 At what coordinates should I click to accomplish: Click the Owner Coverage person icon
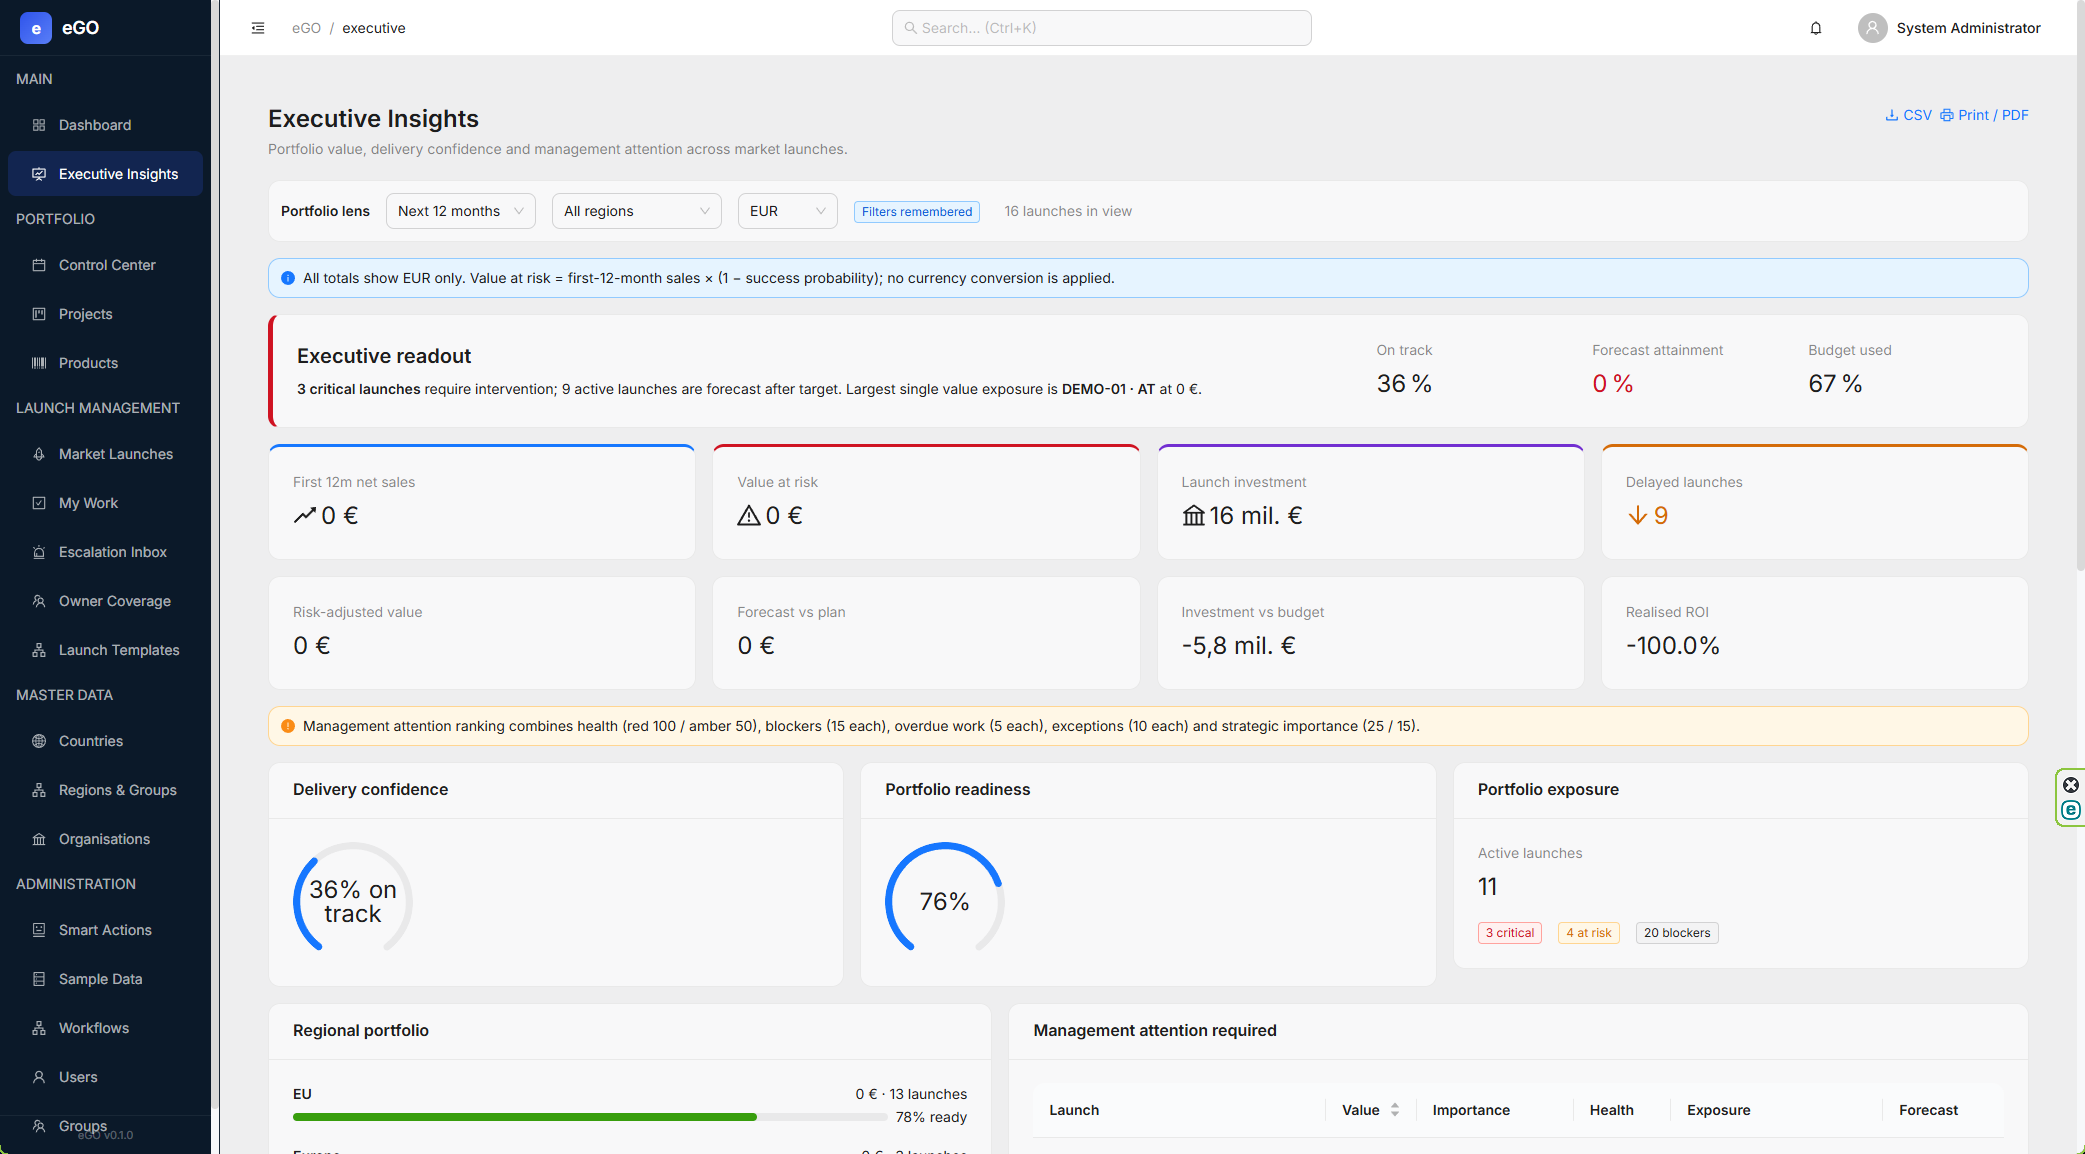coord(39,601)
